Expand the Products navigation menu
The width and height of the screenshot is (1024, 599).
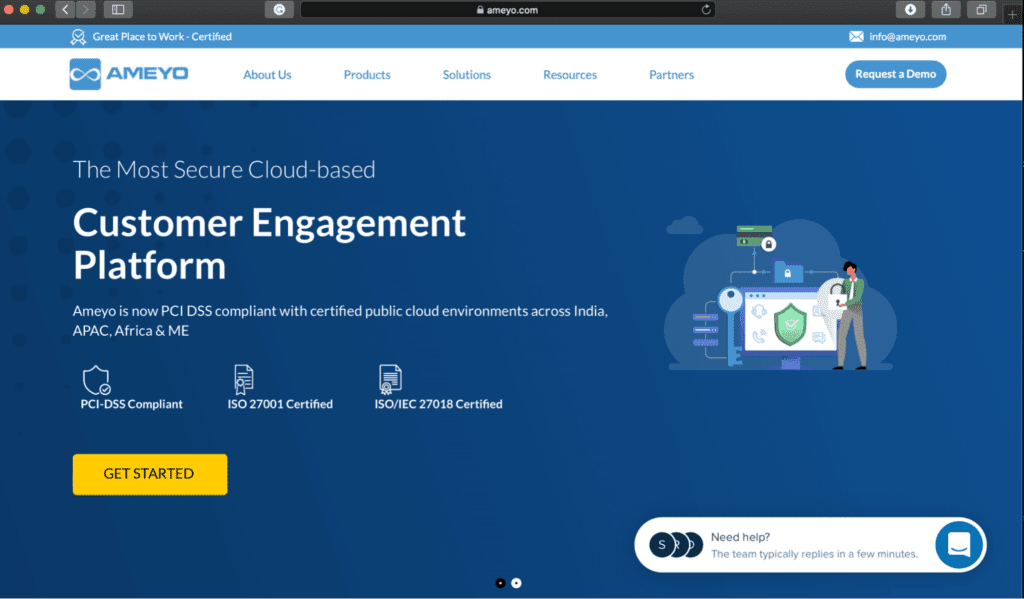tap(367, 75)
